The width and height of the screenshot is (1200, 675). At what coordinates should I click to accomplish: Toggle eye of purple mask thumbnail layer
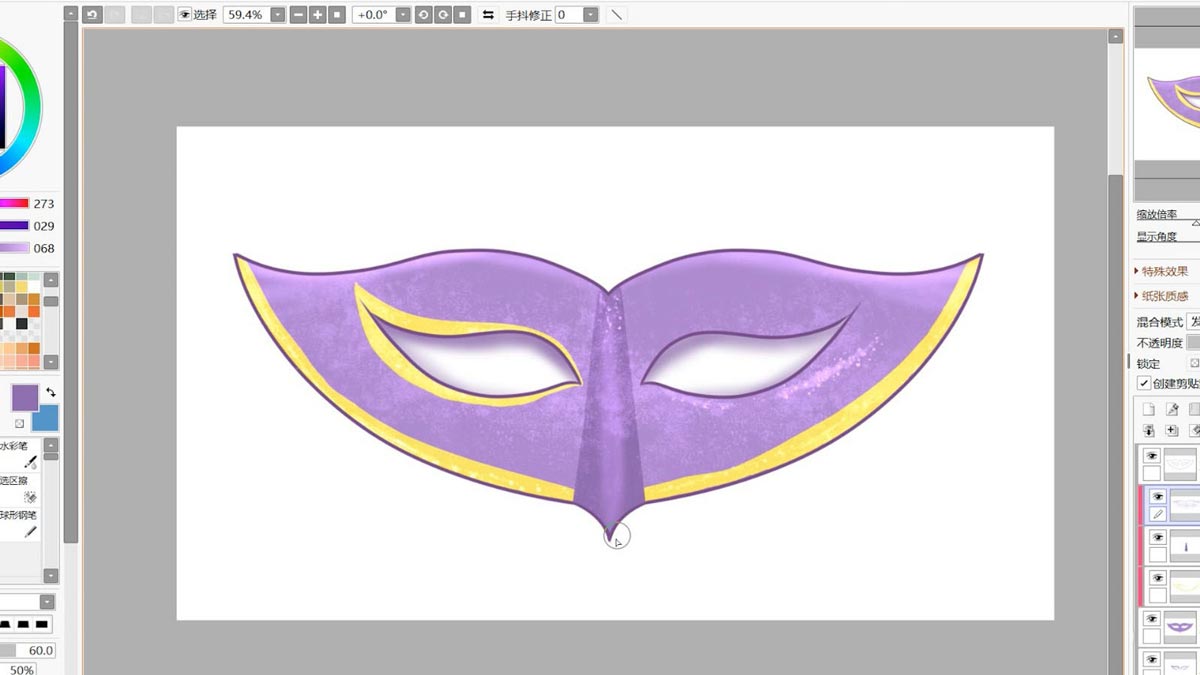coord(1152,619)
